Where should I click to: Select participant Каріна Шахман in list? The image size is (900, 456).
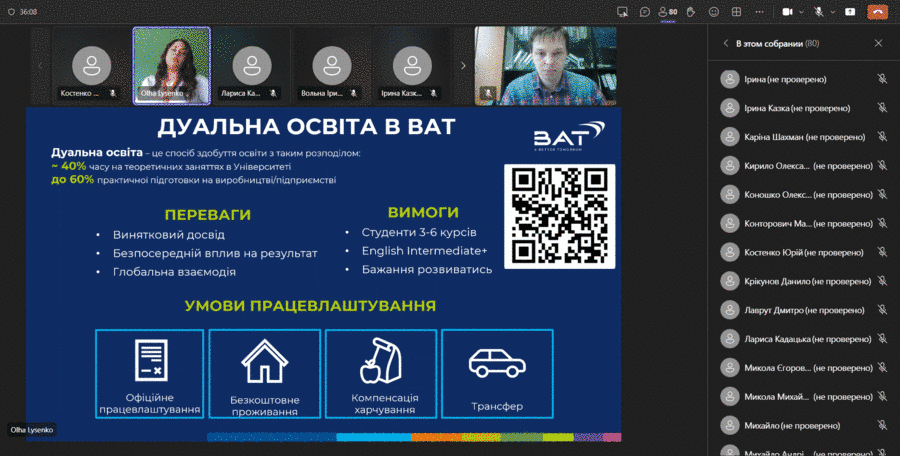[x=804, y=137]
